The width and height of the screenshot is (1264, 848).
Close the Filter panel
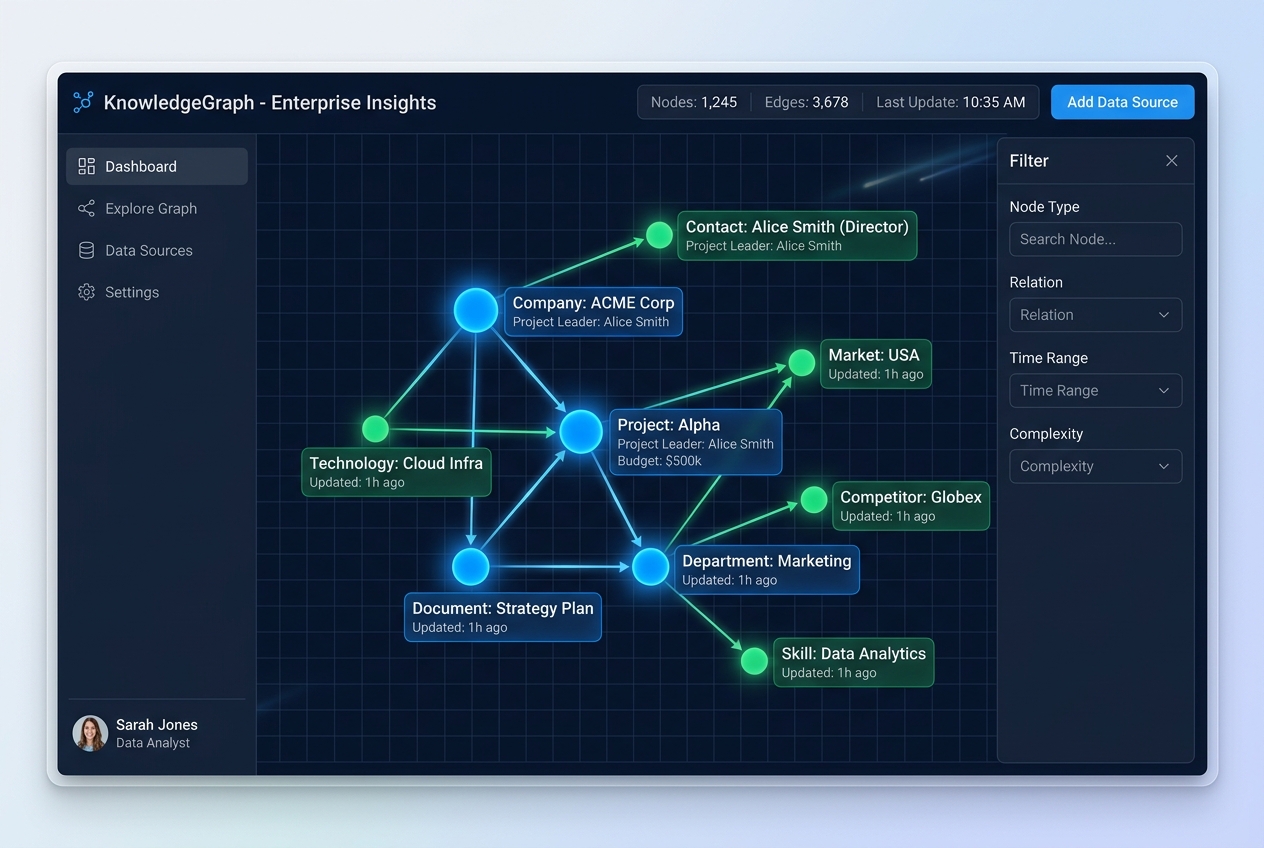pos(1172,161)
